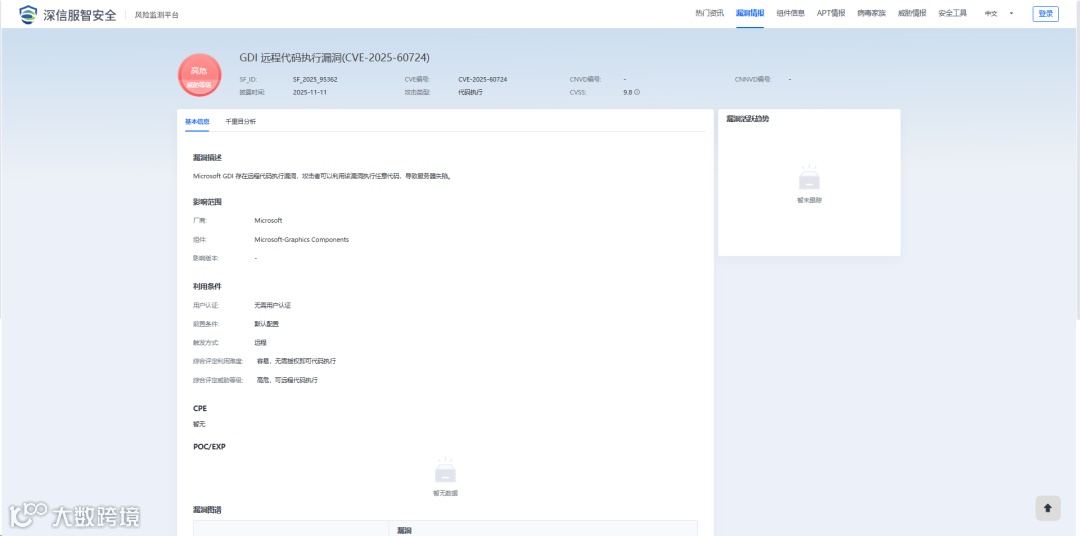1080x536 pixels.
Task: Open the APT情报 navigation item
Action: (831, 13)
